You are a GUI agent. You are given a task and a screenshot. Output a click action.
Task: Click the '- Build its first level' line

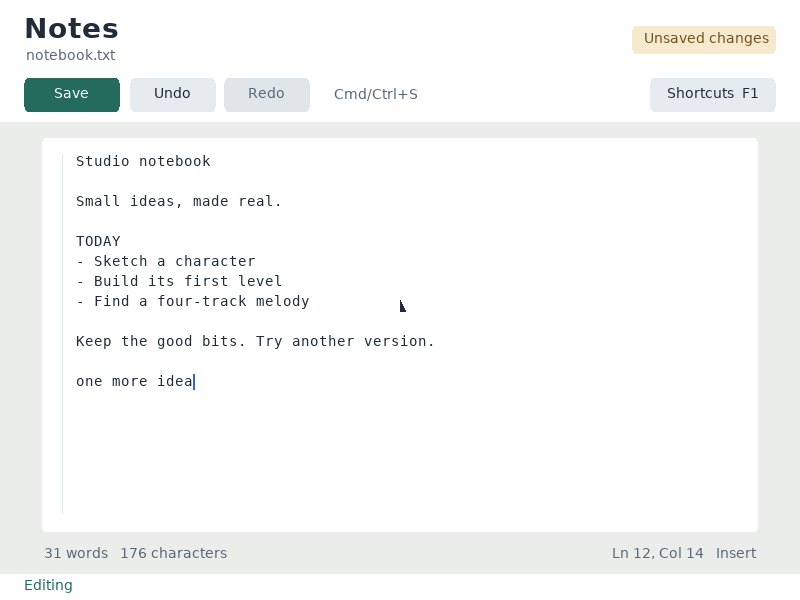179,281
